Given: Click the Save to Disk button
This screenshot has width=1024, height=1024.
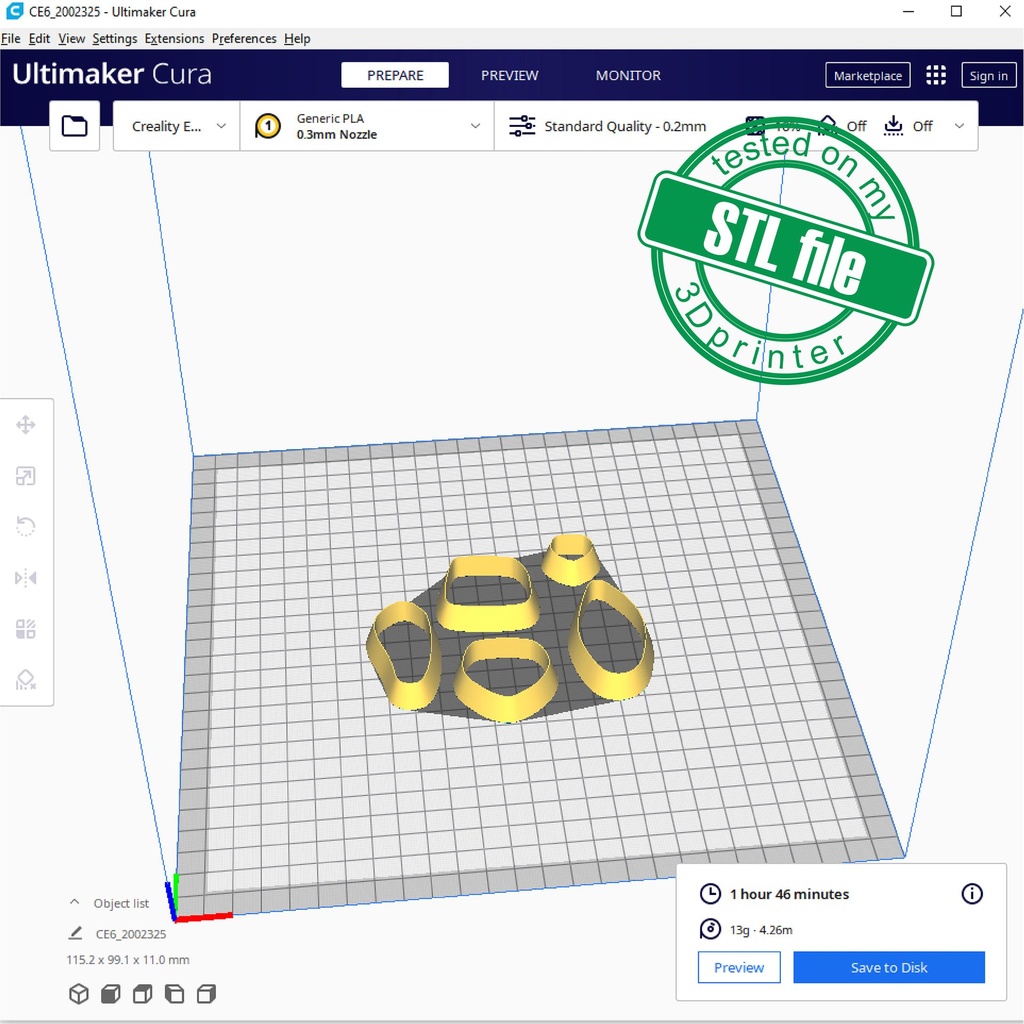Looking at the screenshot, I should [x=888, y=967].
